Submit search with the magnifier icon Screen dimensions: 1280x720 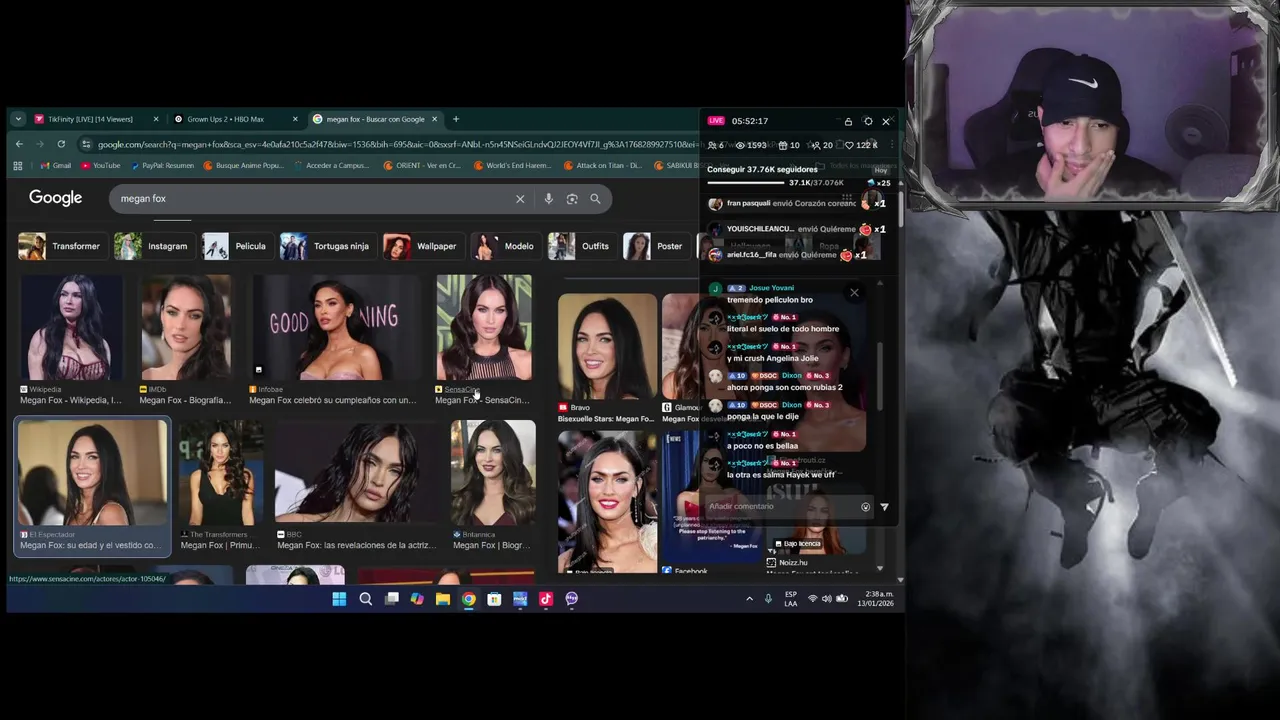pyautogui.click(x=595, y=199)
